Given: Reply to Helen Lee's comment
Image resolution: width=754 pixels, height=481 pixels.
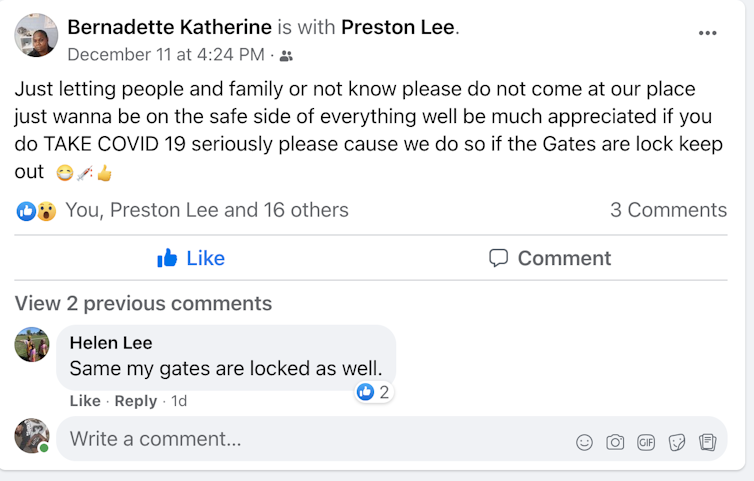Looking at the screenshot, I should click(x=135, y=401).
